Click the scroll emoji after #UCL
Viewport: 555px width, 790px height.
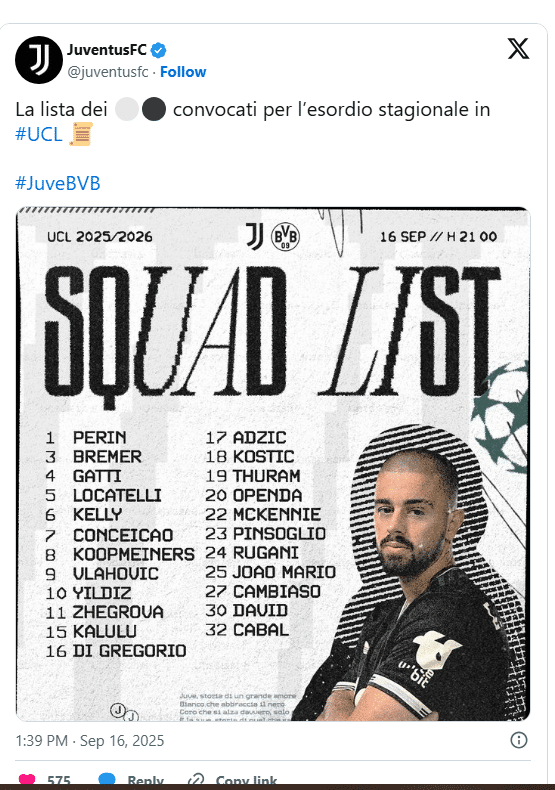click(81, 134)
